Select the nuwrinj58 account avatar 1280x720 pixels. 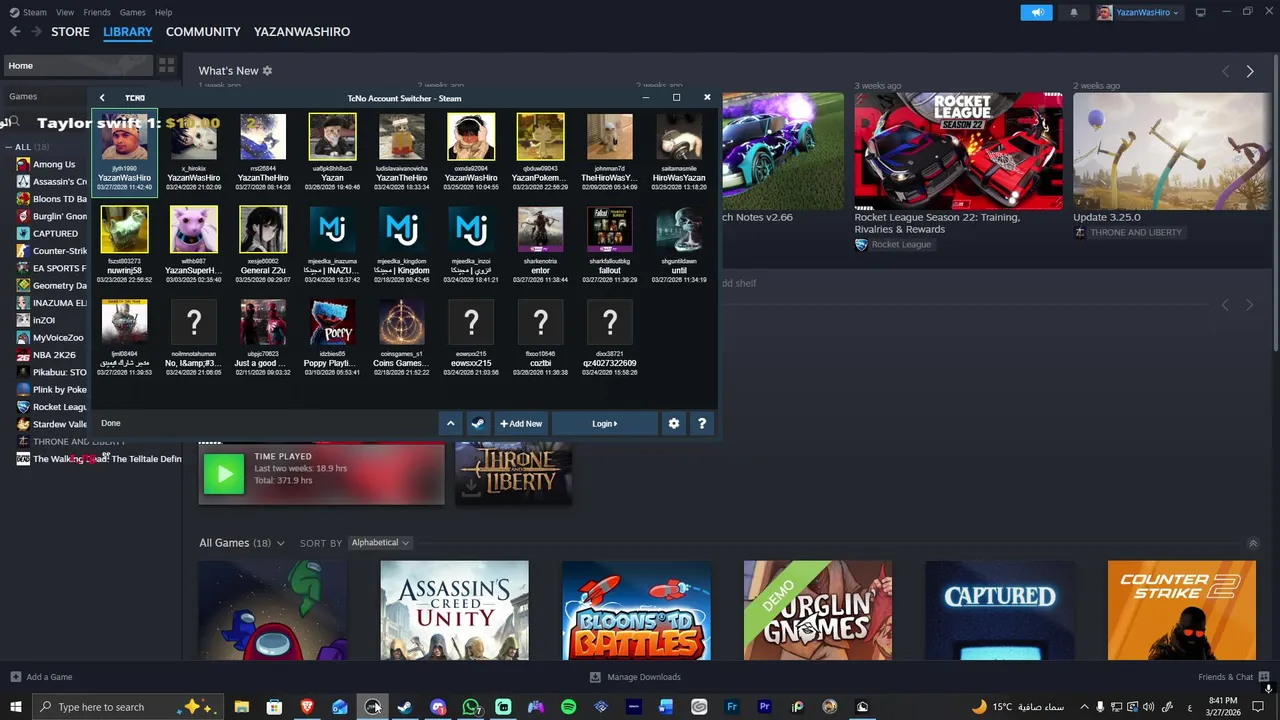point(124,229)
